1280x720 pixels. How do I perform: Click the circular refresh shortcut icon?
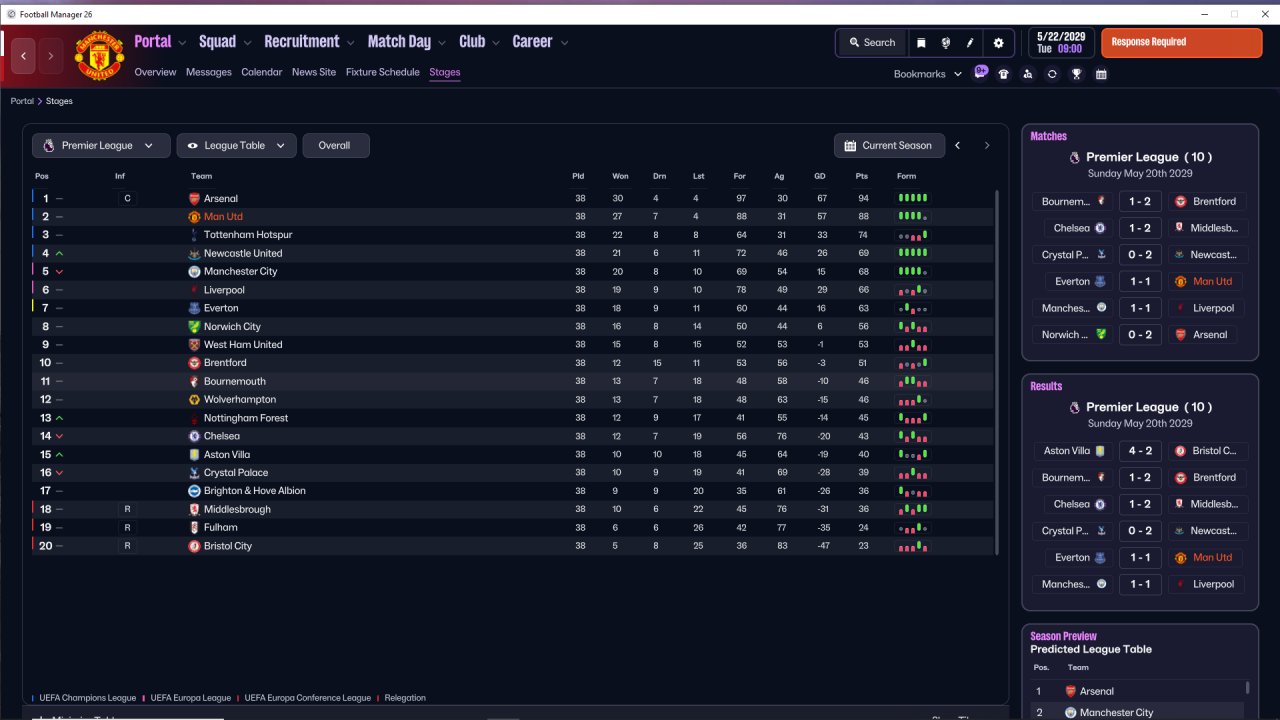point(1052,74)
